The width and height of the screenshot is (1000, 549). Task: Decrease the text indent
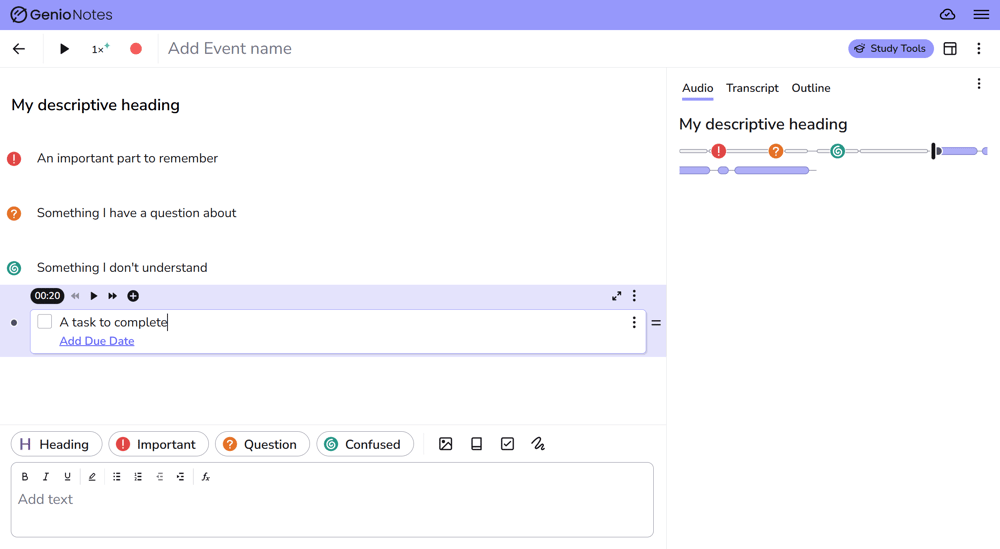[x=159, y=477]
